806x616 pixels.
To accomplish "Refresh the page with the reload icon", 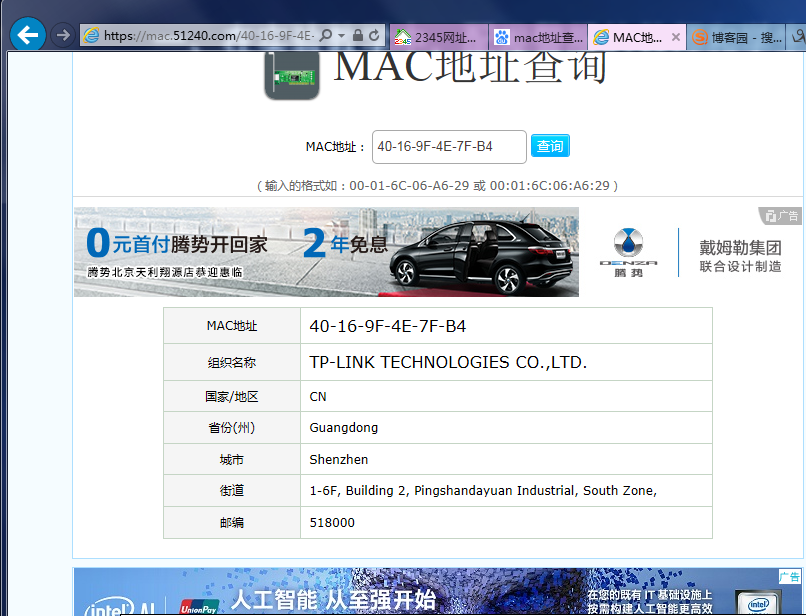I will [x=374, y=35].
